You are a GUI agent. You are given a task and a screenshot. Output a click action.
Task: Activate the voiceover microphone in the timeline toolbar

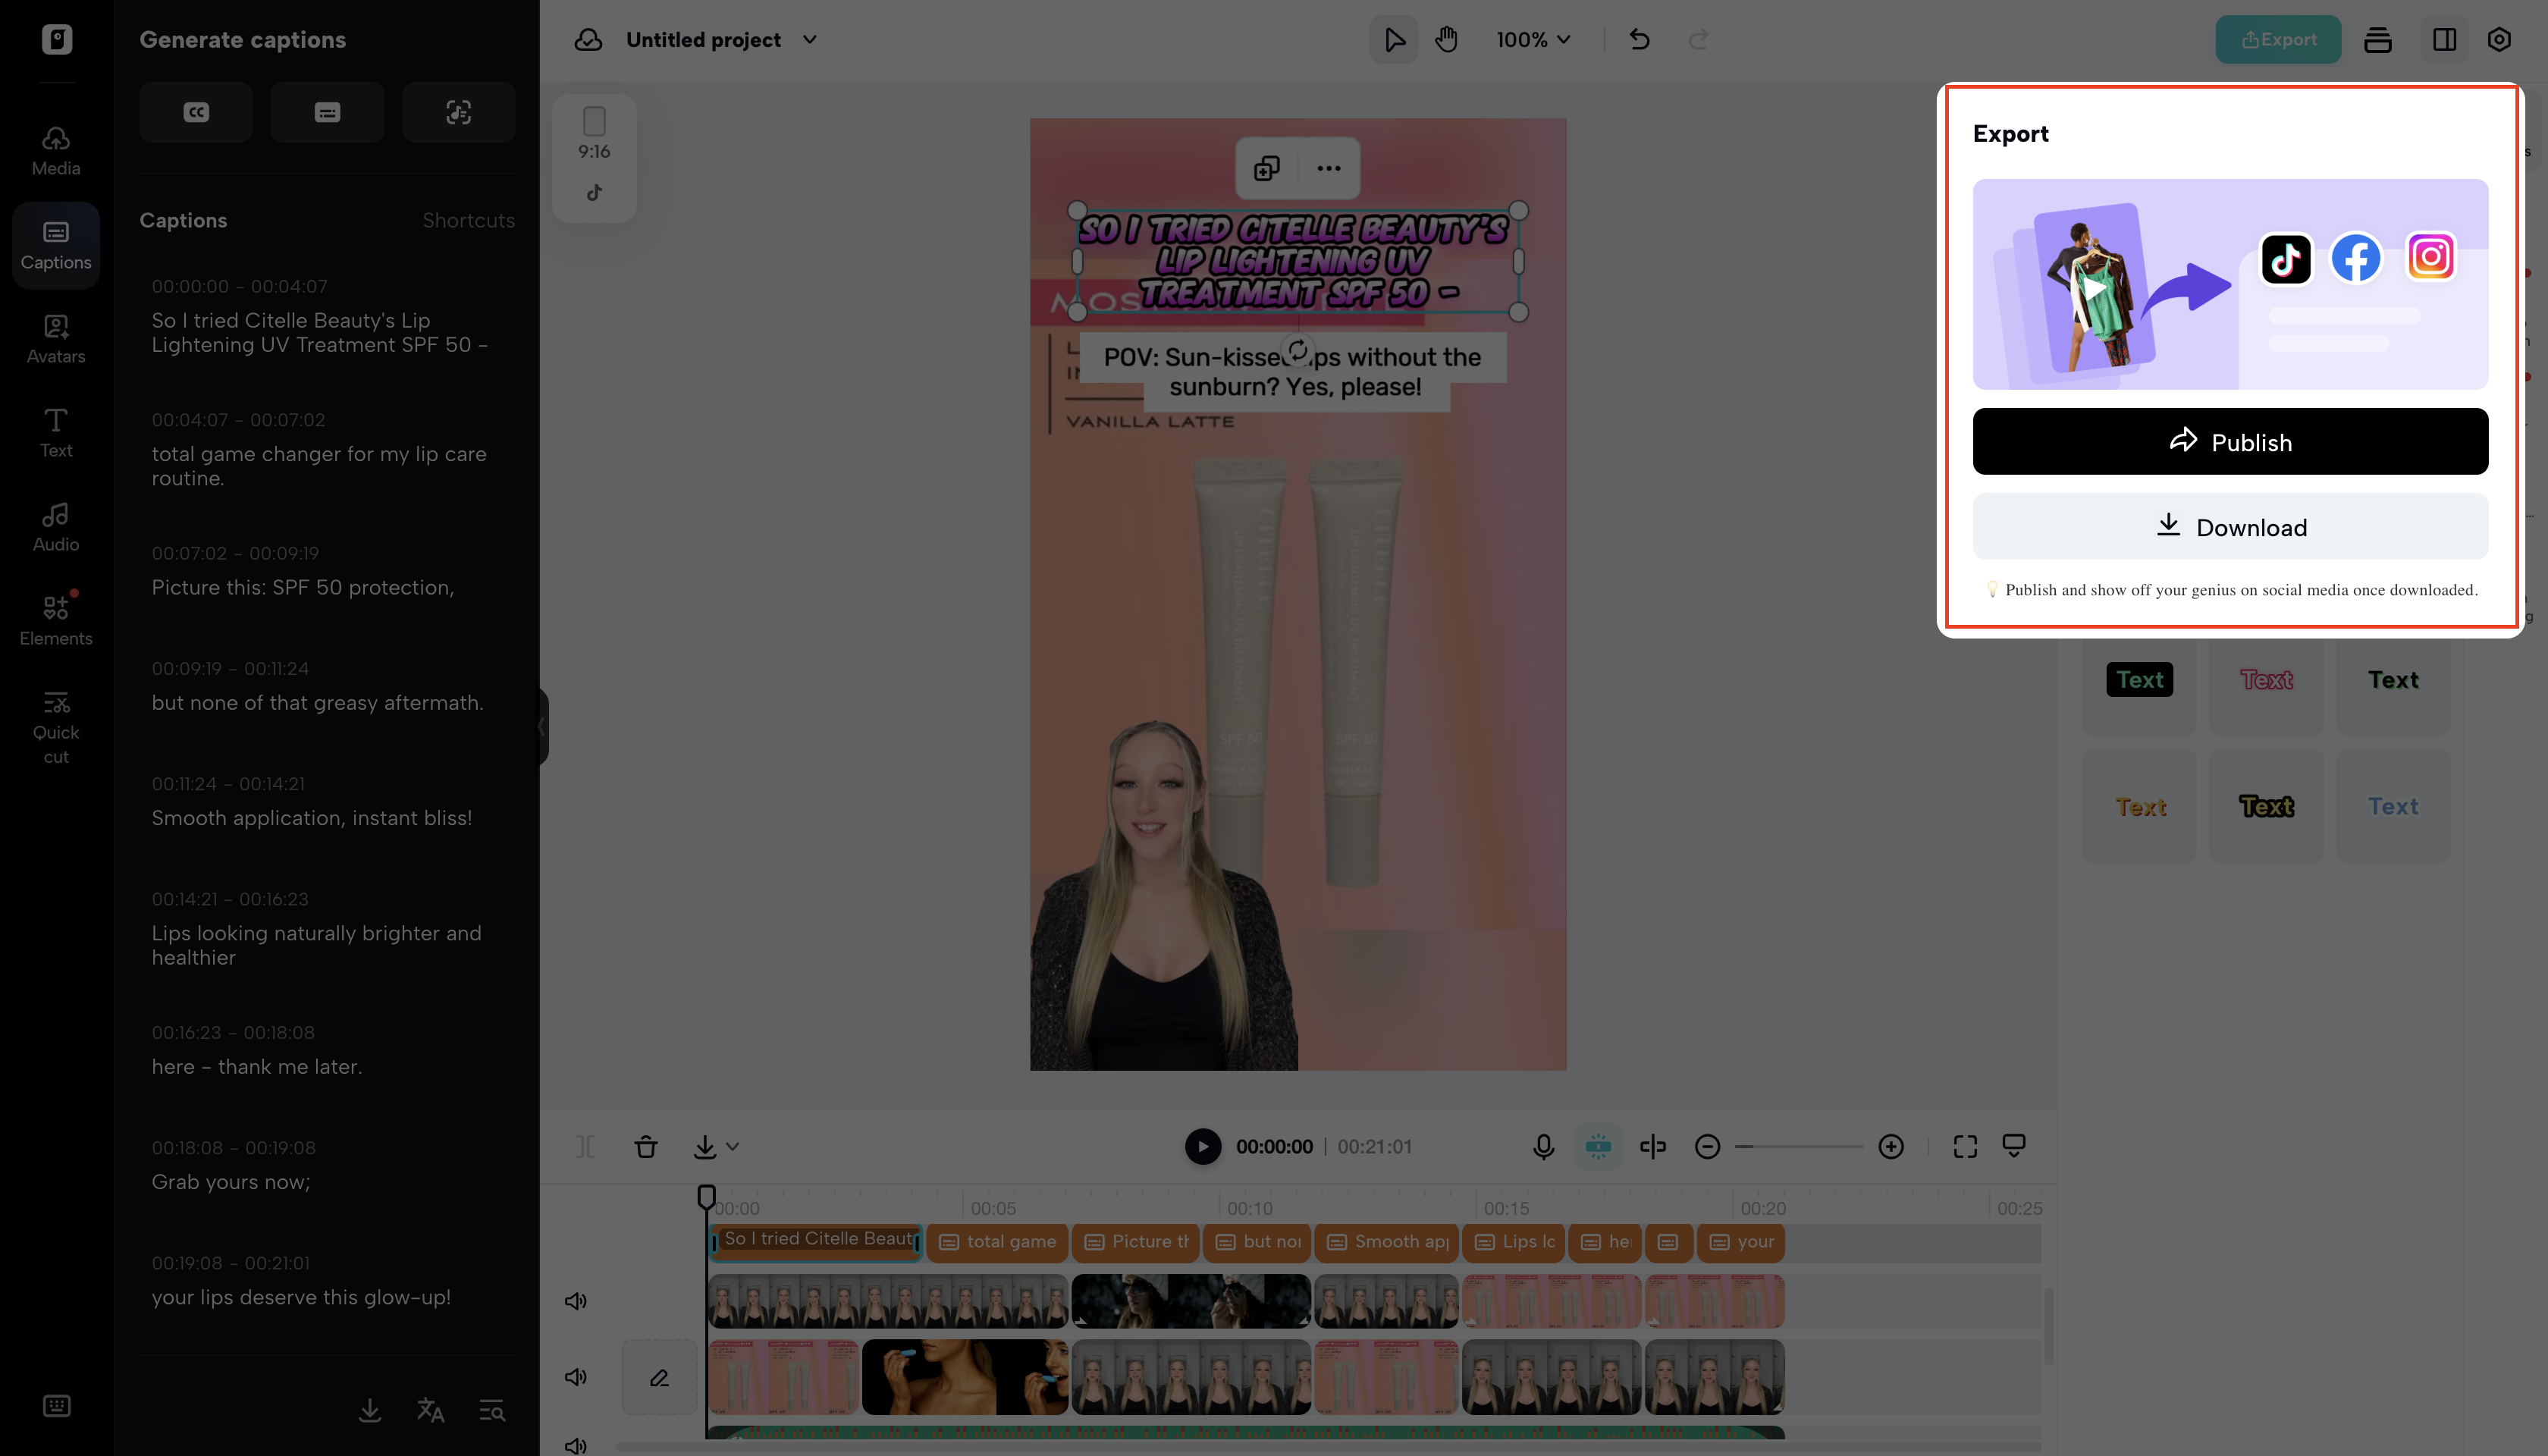(x=1544, y=1146)
